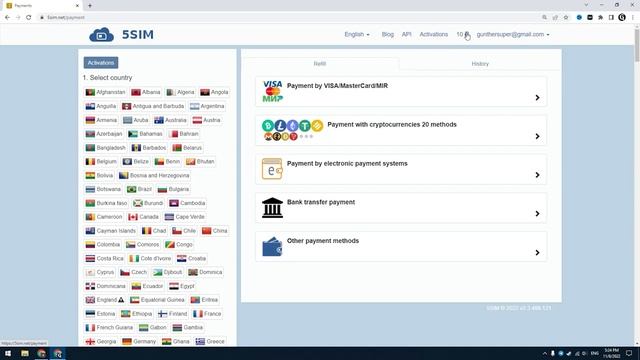Click the taskbar clock
Screen dimensions: 640x360
(x=611, y=353)
